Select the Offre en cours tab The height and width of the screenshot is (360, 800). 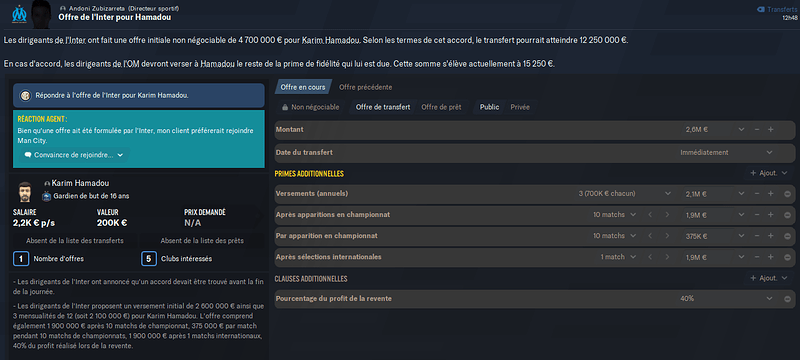(303, 87)
